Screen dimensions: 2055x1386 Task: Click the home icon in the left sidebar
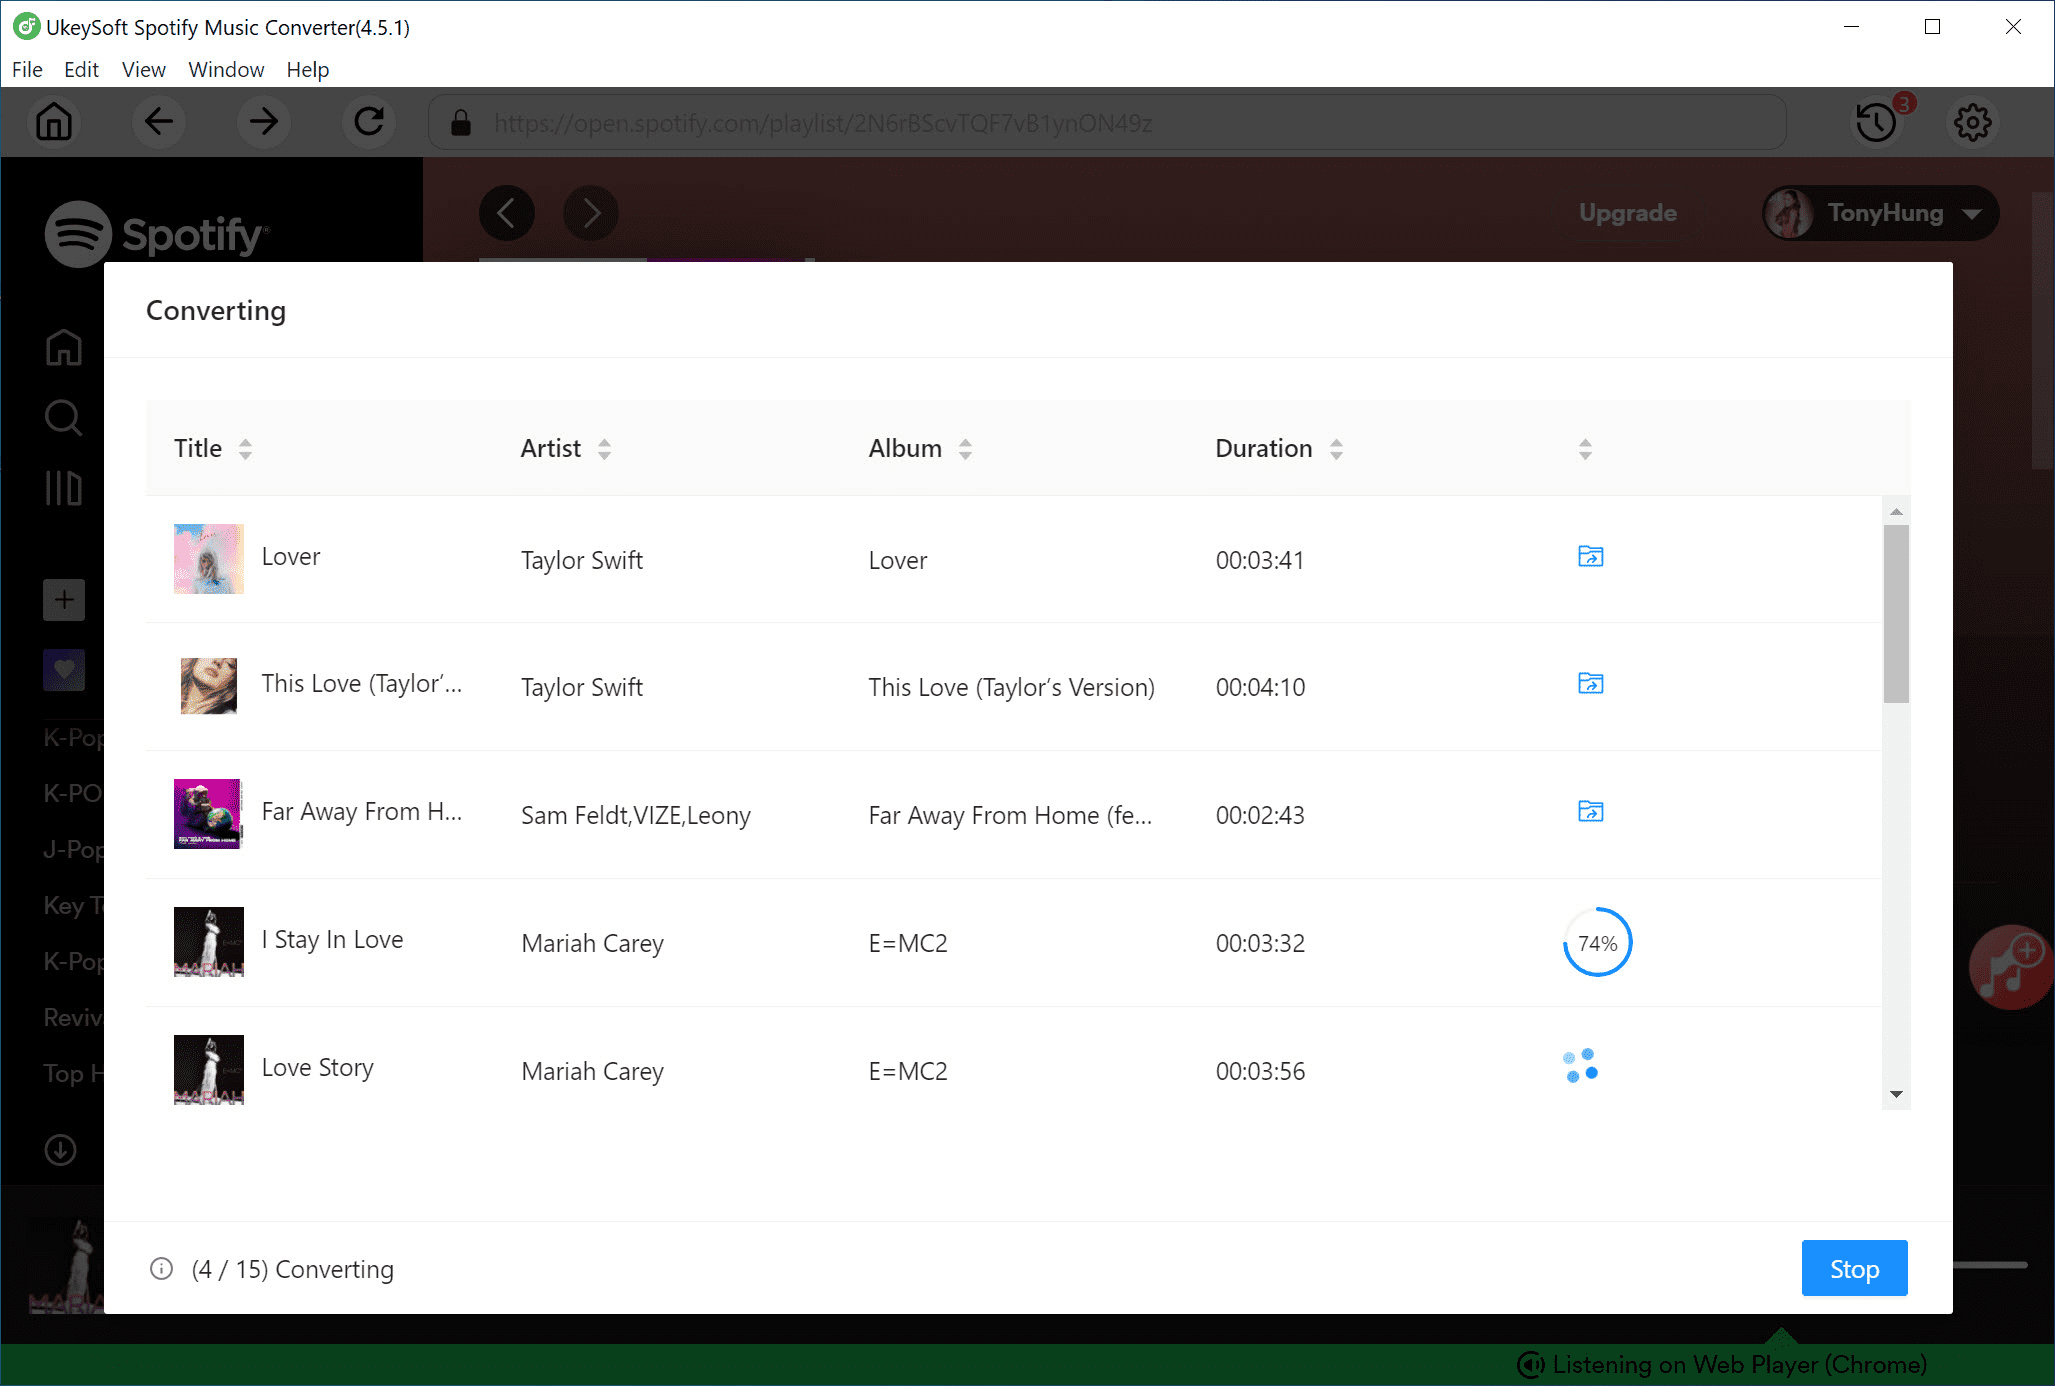click(x=63, y=346)
